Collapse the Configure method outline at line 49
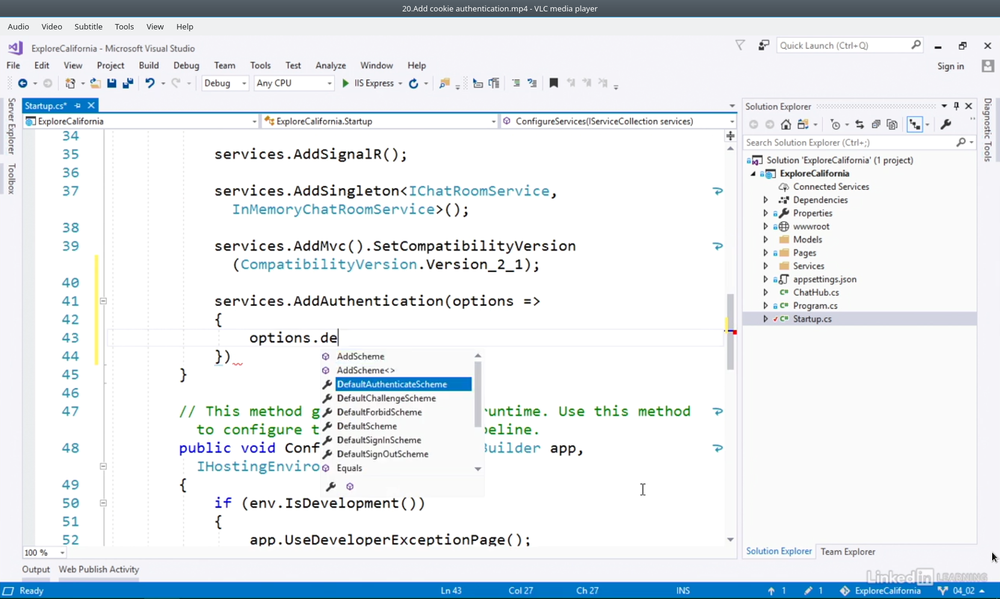The width and height of the screenshot is (1000, 599). [103, 466]
